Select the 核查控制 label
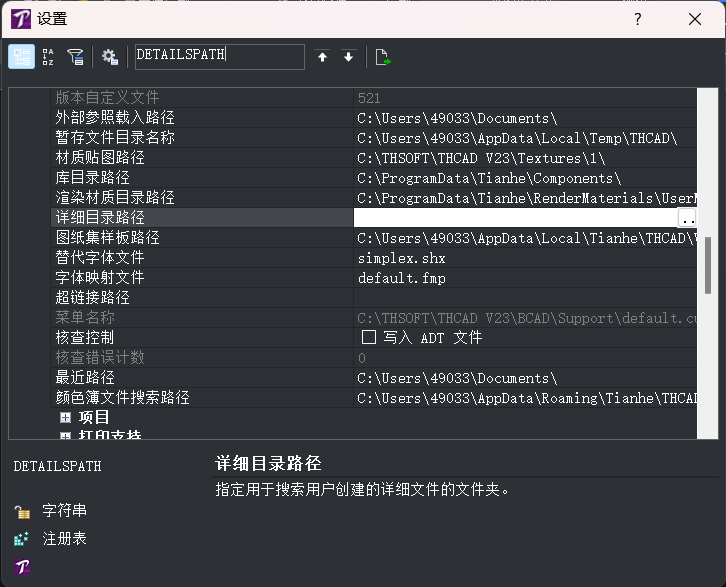Image resolution: width=726 pixels, height=587 pixels. click(x=85, y=337)
